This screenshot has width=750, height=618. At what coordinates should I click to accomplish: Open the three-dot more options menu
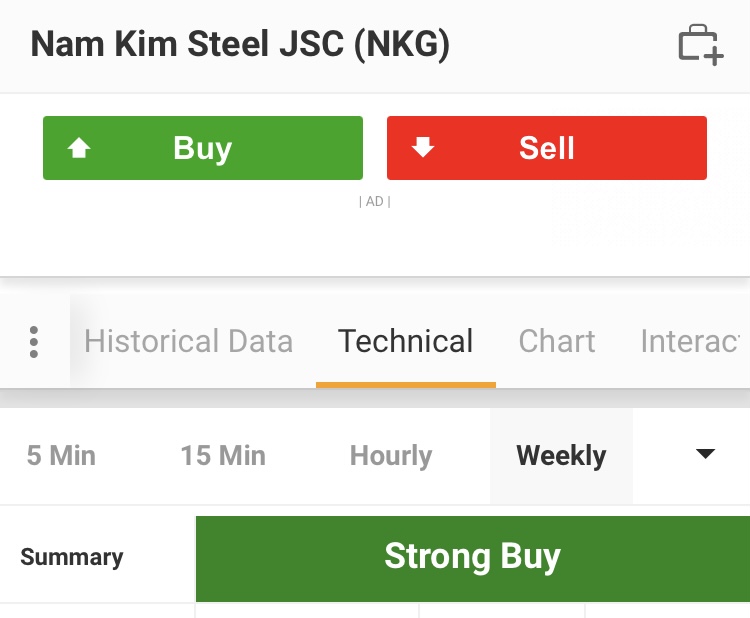34,342
